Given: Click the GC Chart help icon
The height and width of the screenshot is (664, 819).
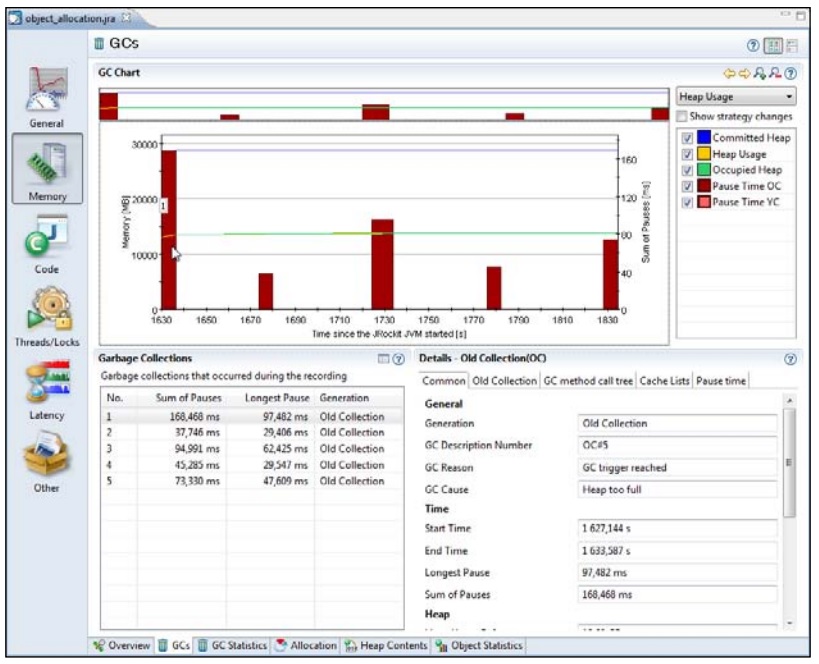Looking at the screenshot, I should coord(791,73).
